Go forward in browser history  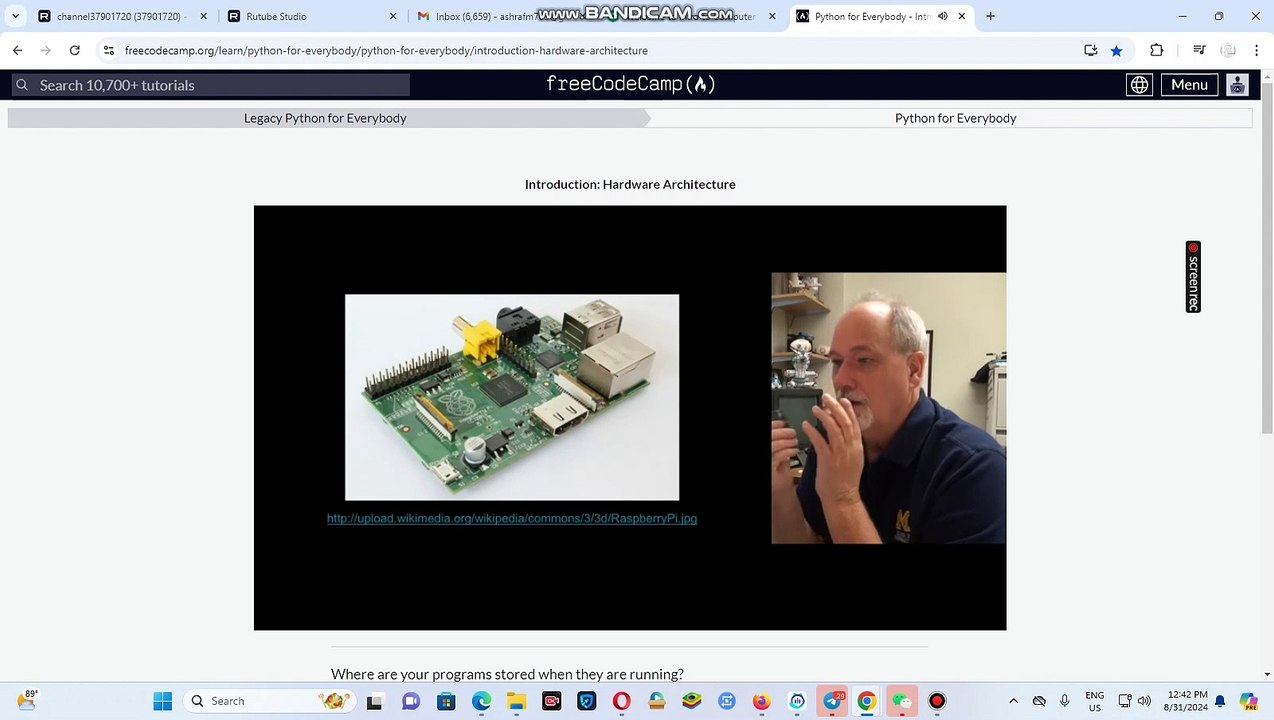point(46,50)
